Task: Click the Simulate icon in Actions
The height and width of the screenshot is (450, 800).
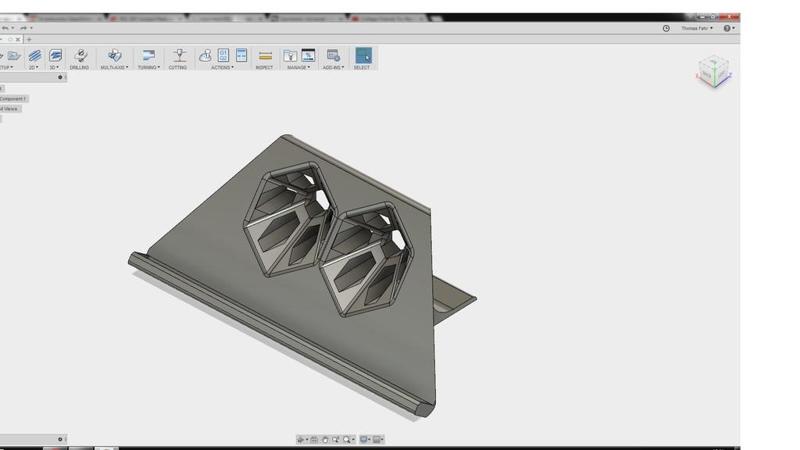Action: click(x=205, y=56)
